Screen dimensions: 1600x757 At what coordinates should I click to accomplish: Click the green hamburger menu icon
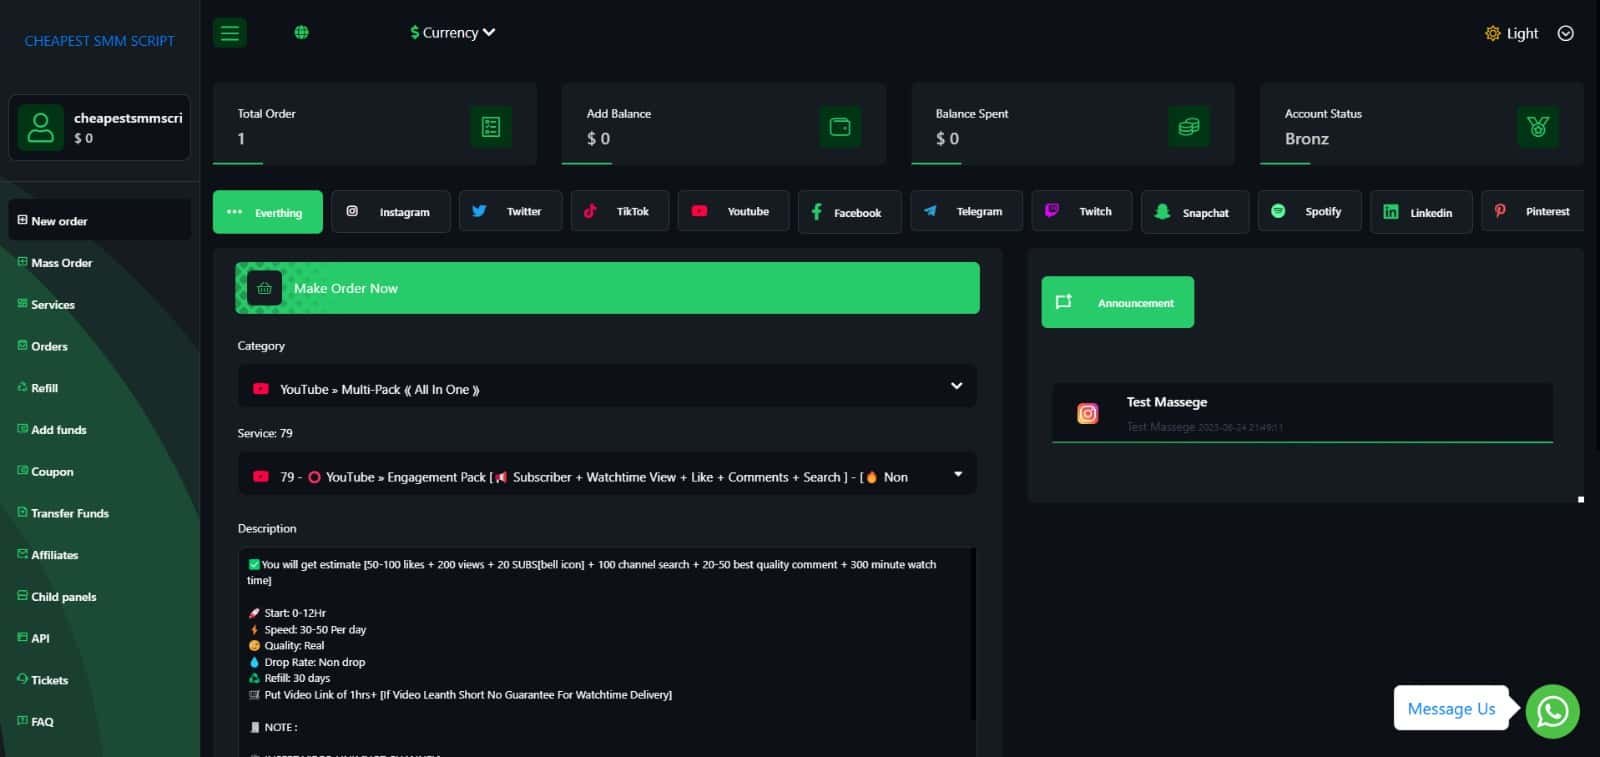click(230, 33)
